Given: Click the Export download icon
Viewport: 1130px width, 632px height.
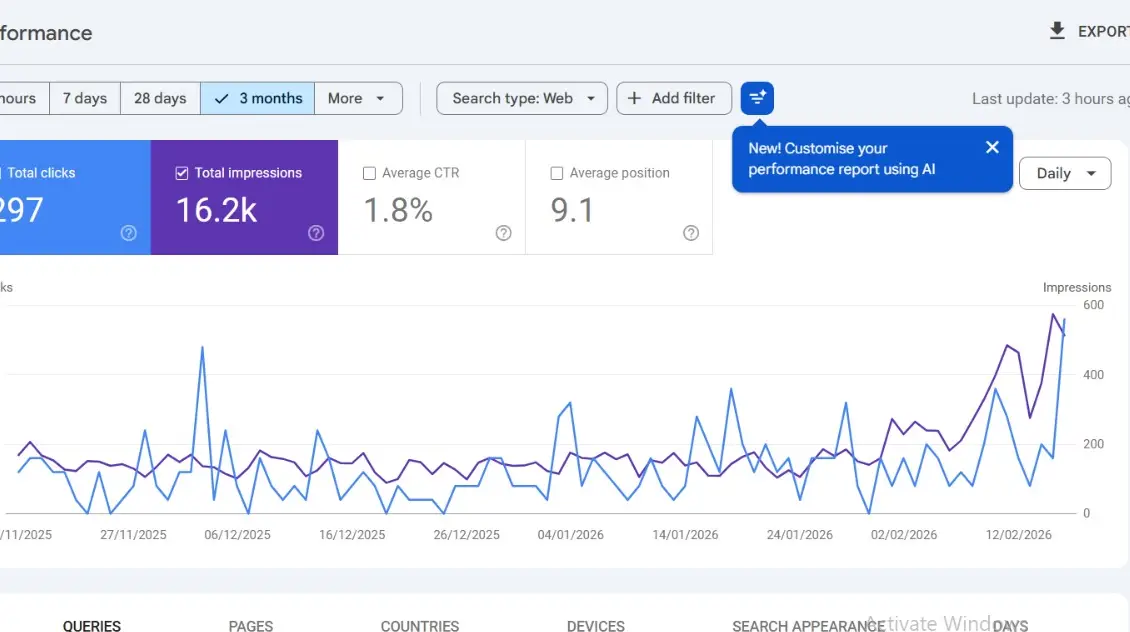Looking at the screenshot, I should tap(1056, 31).
